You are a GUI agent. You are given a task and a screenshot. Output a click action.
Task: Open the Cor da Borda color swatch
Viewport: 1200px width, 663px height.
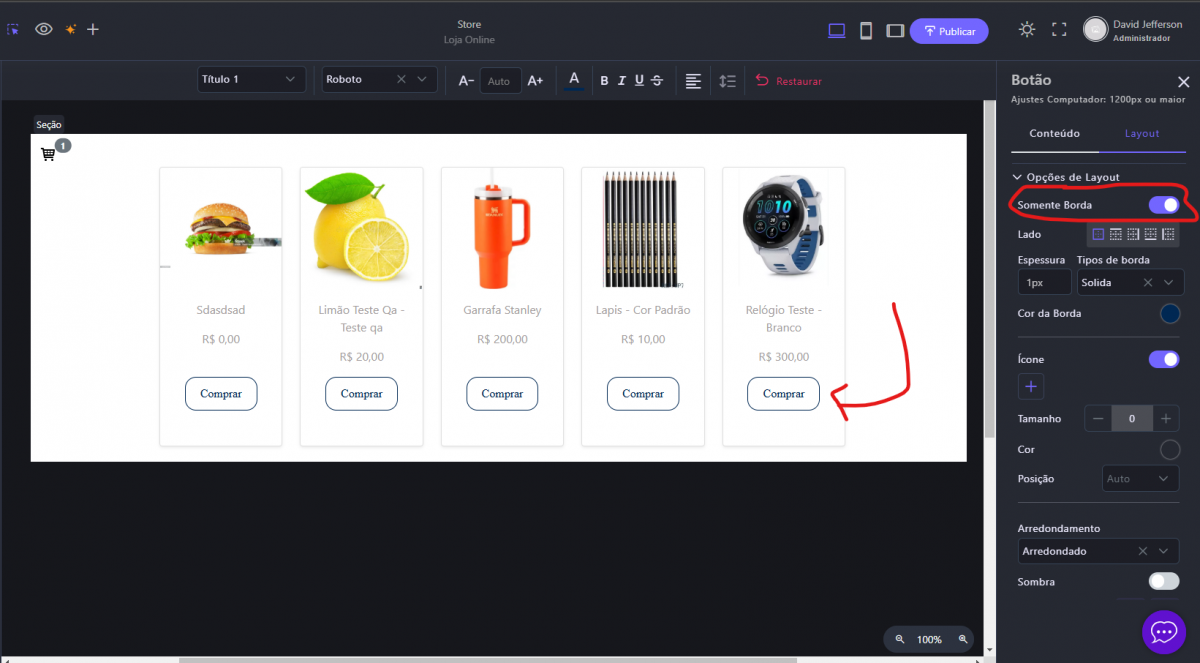click(x=1169, y=314)
